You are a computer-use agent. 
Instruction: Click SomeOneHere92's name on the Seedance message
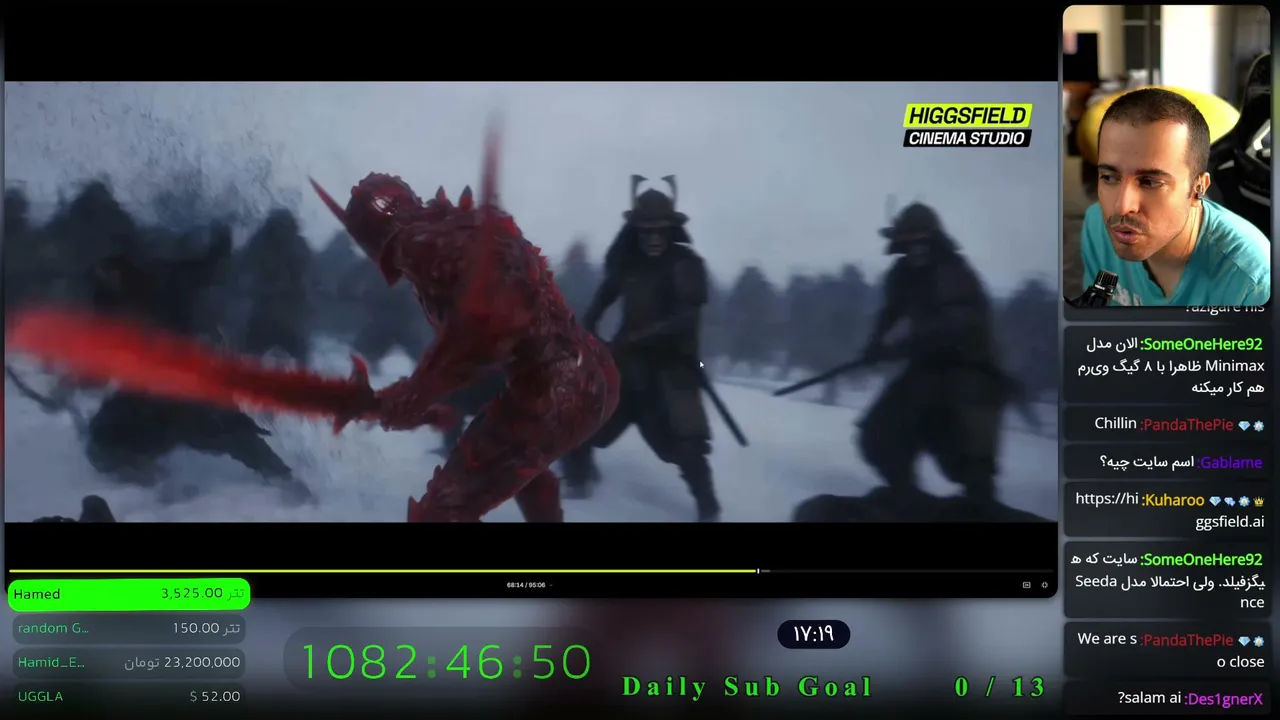(1202, 560)
